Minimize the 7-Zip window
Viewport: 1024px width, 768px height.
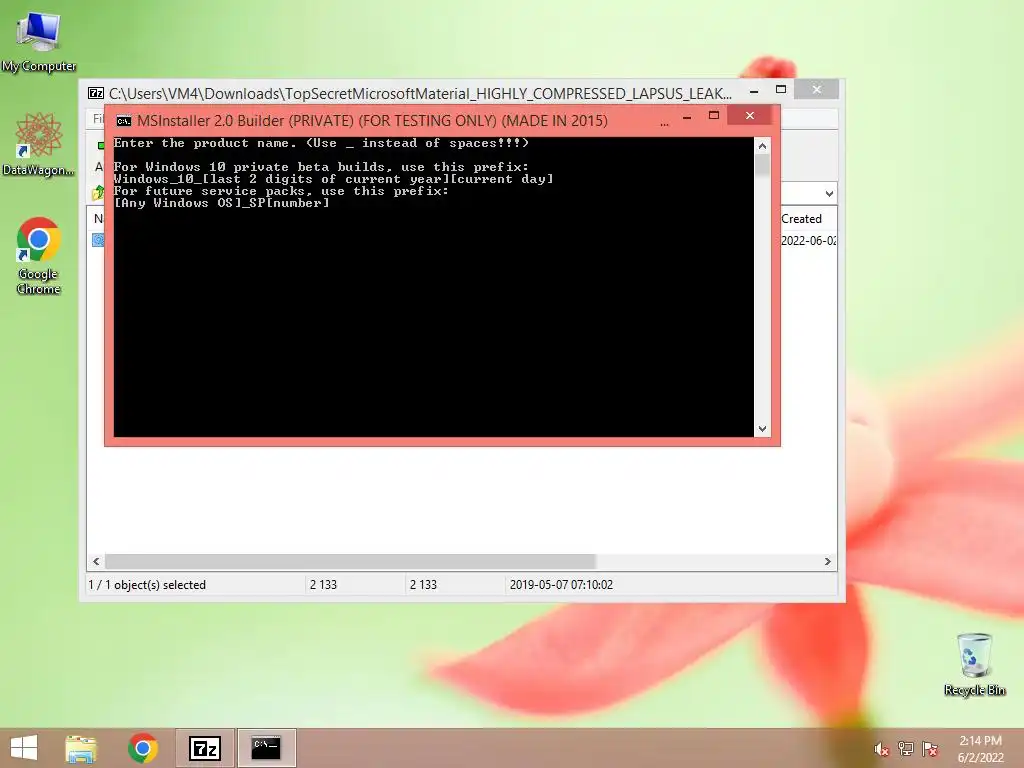tap(754, 91)
